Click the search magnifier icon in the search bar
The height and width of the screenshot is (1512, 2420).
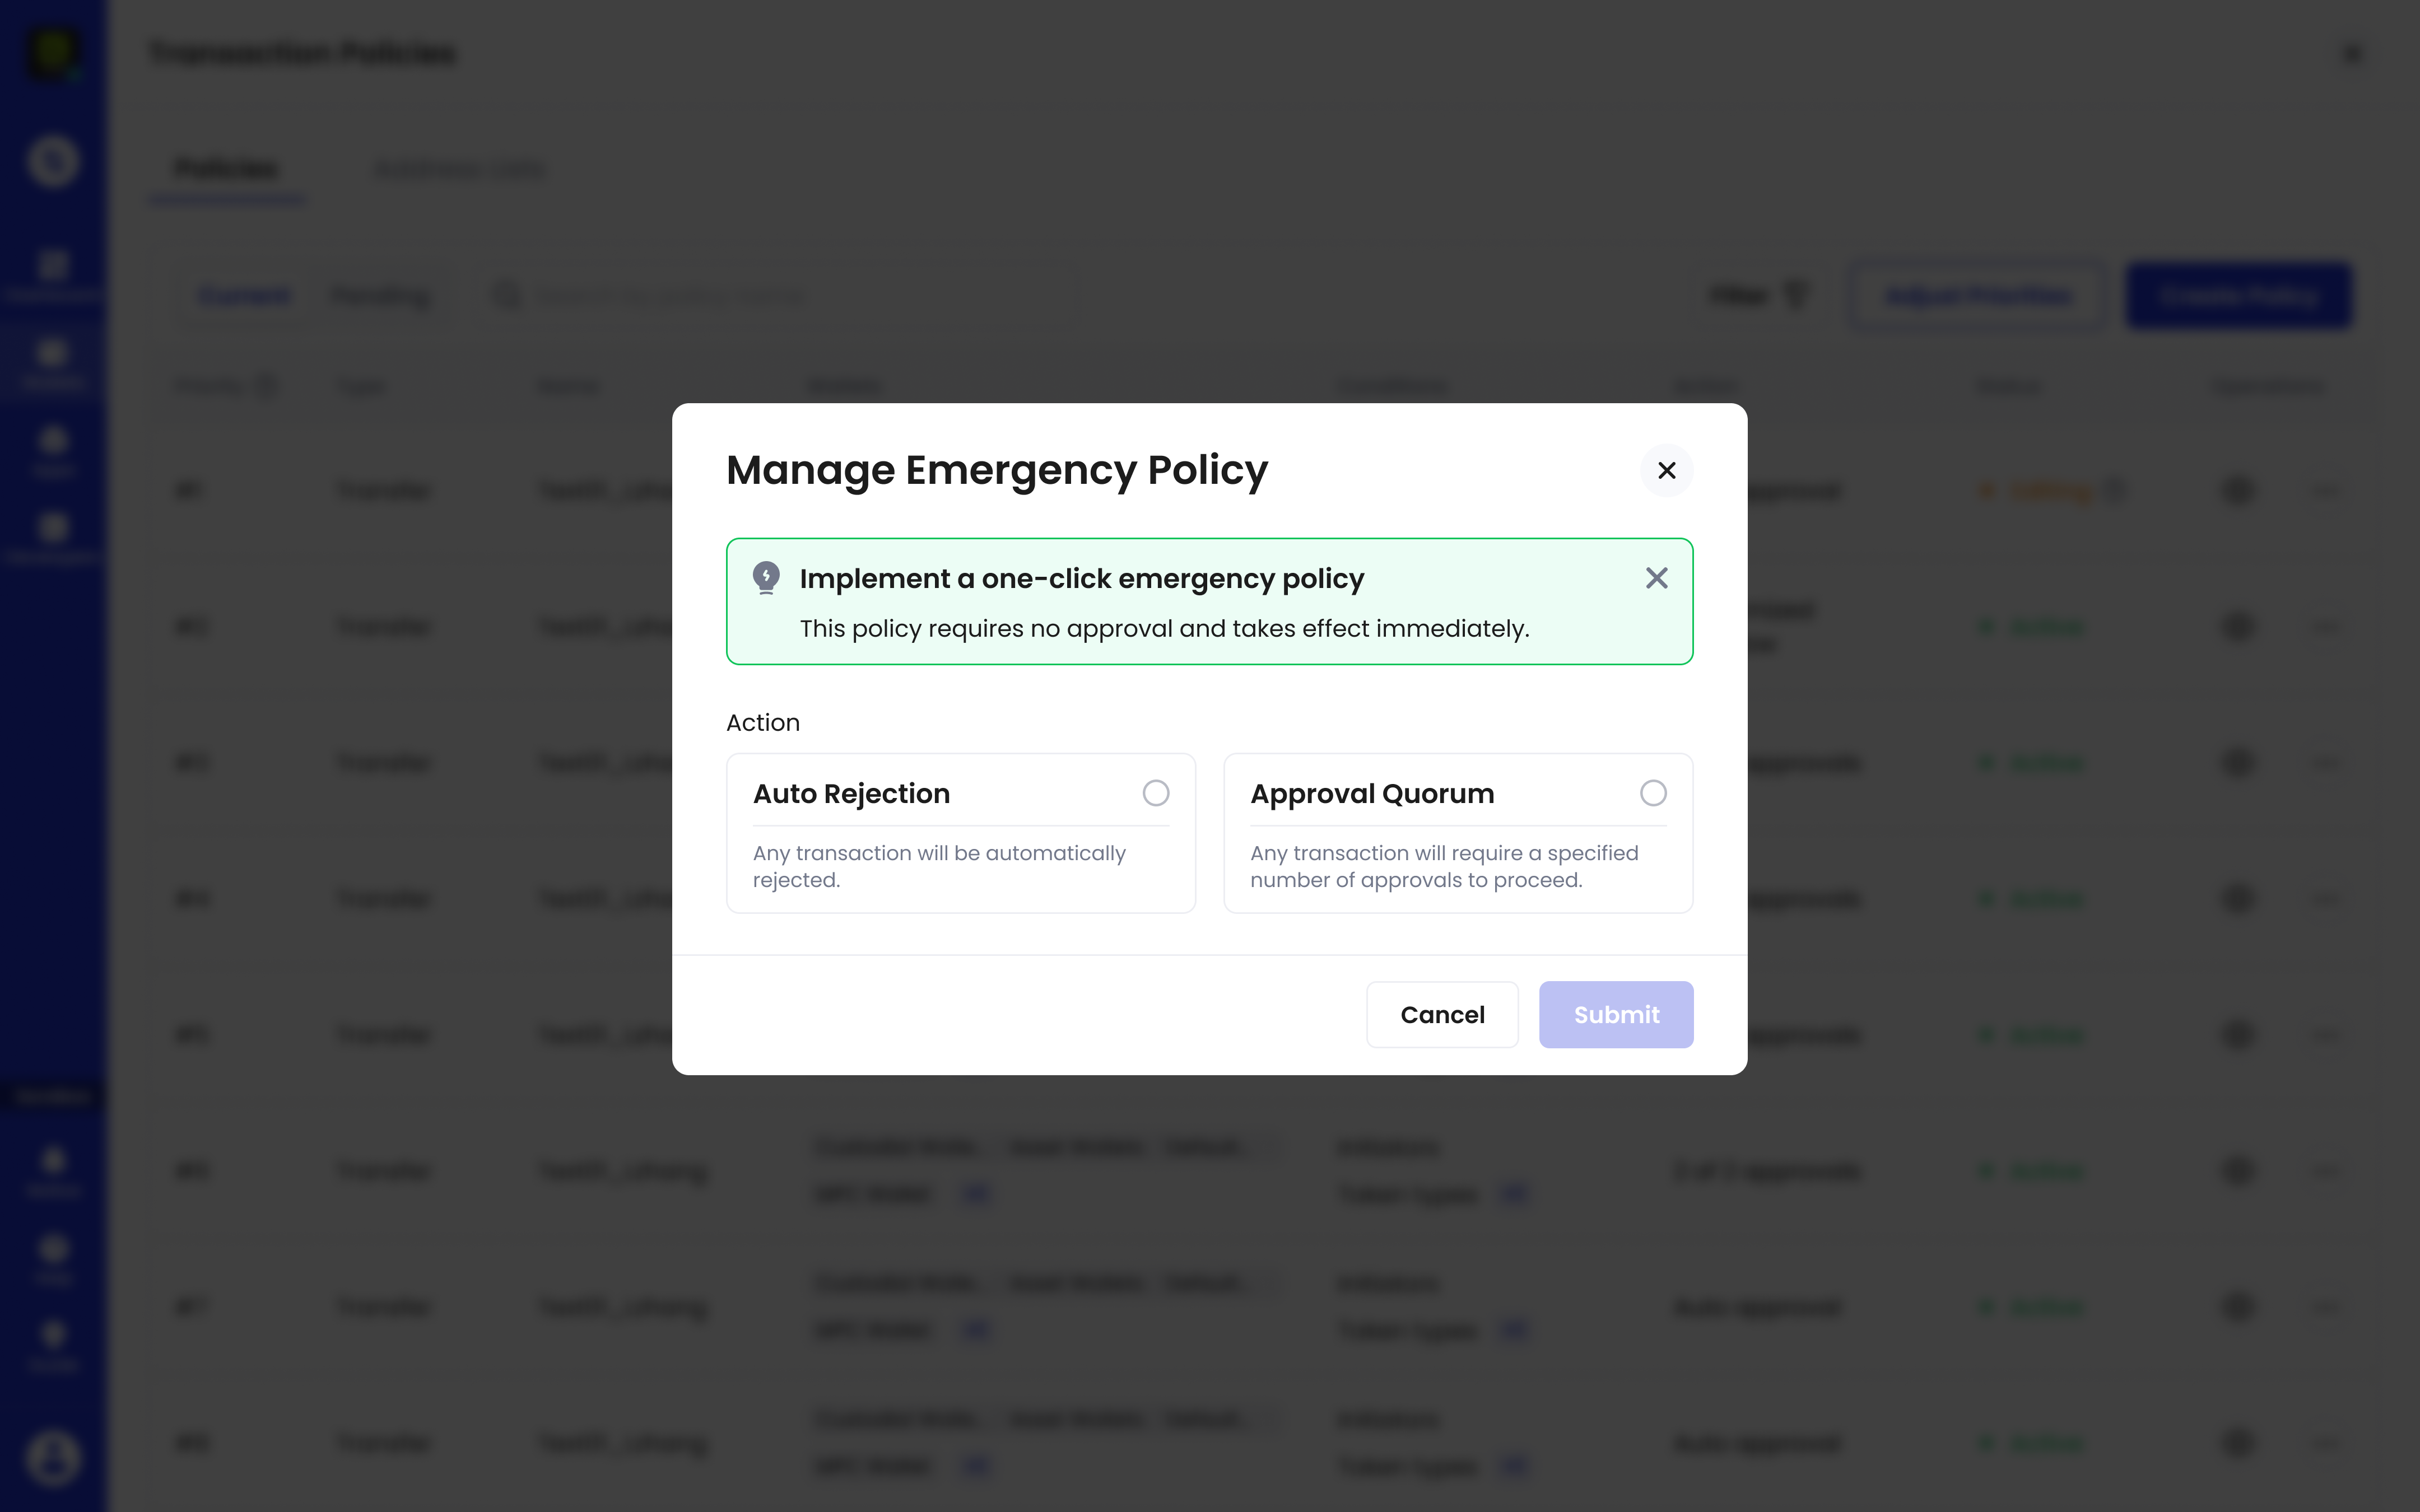tap(506, 294)
